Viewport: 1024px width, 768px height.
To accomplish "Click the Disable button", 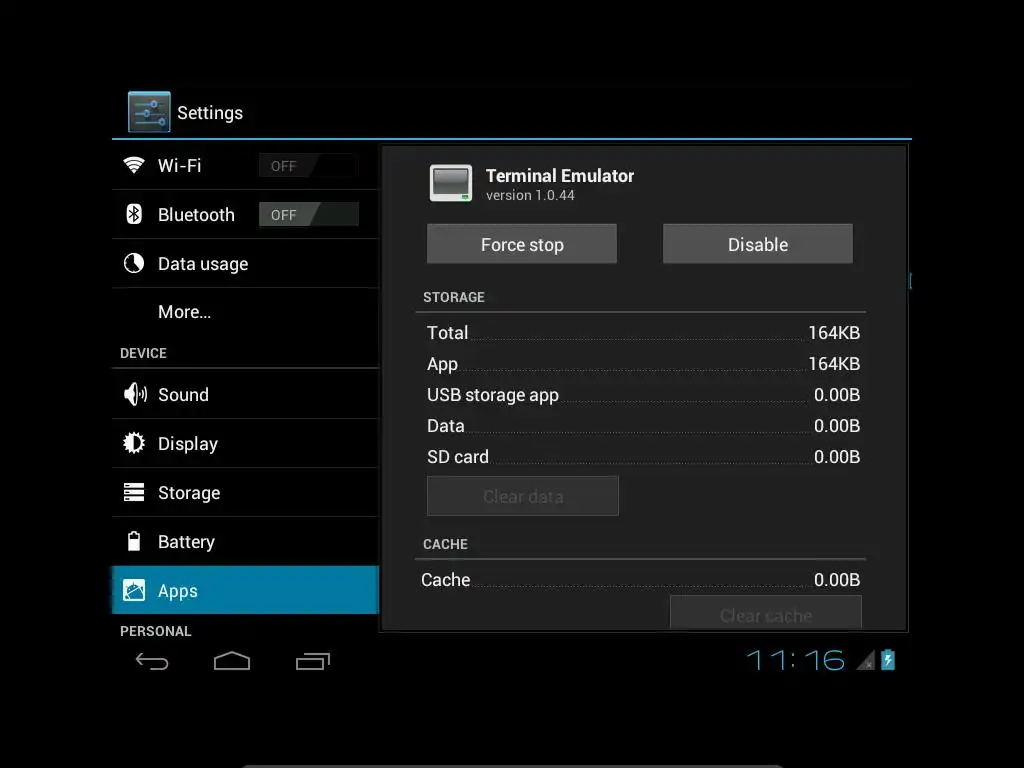I will tap(758, 244).
